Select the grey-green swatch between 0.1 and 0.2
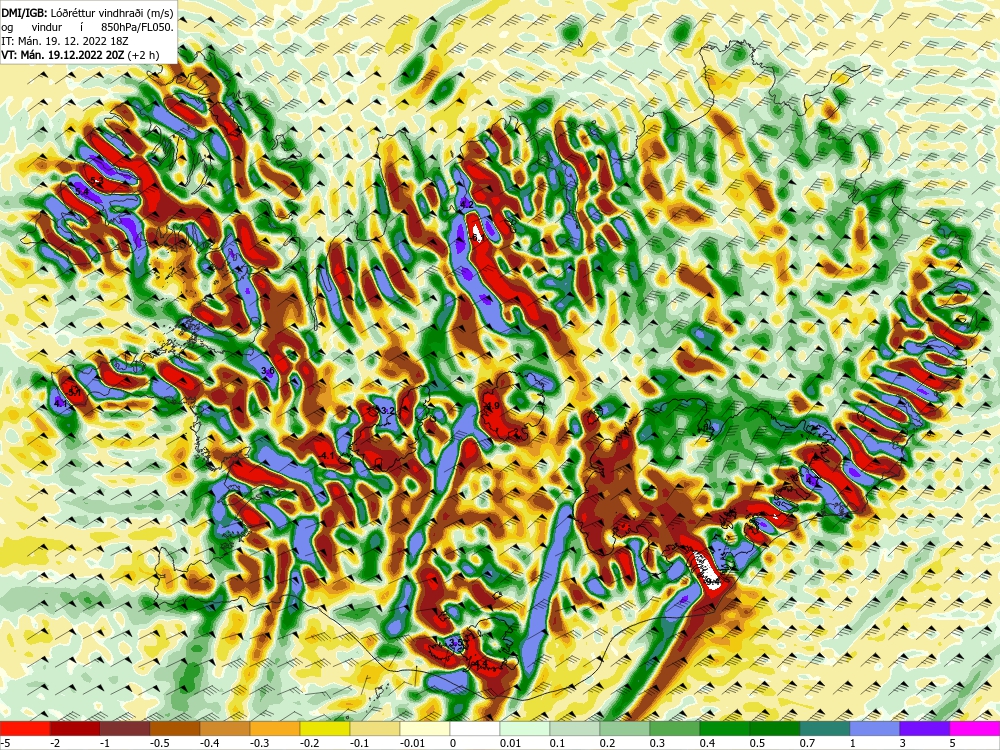The height and width of the screenshot is (750, 1000). [575, 728]
